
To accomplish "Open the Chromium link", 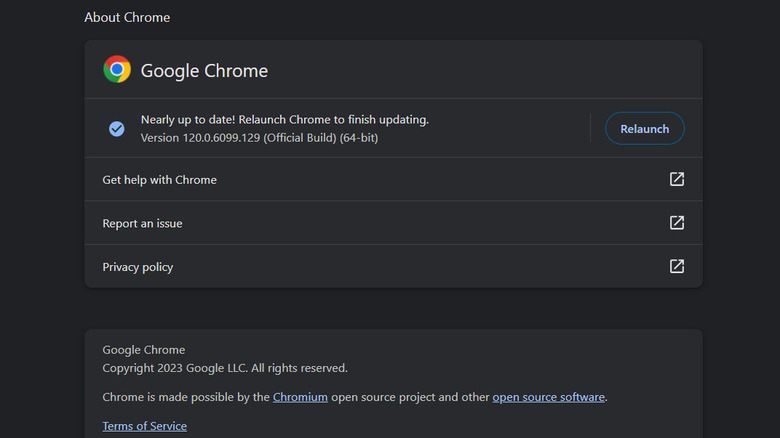I will point(300,397).
